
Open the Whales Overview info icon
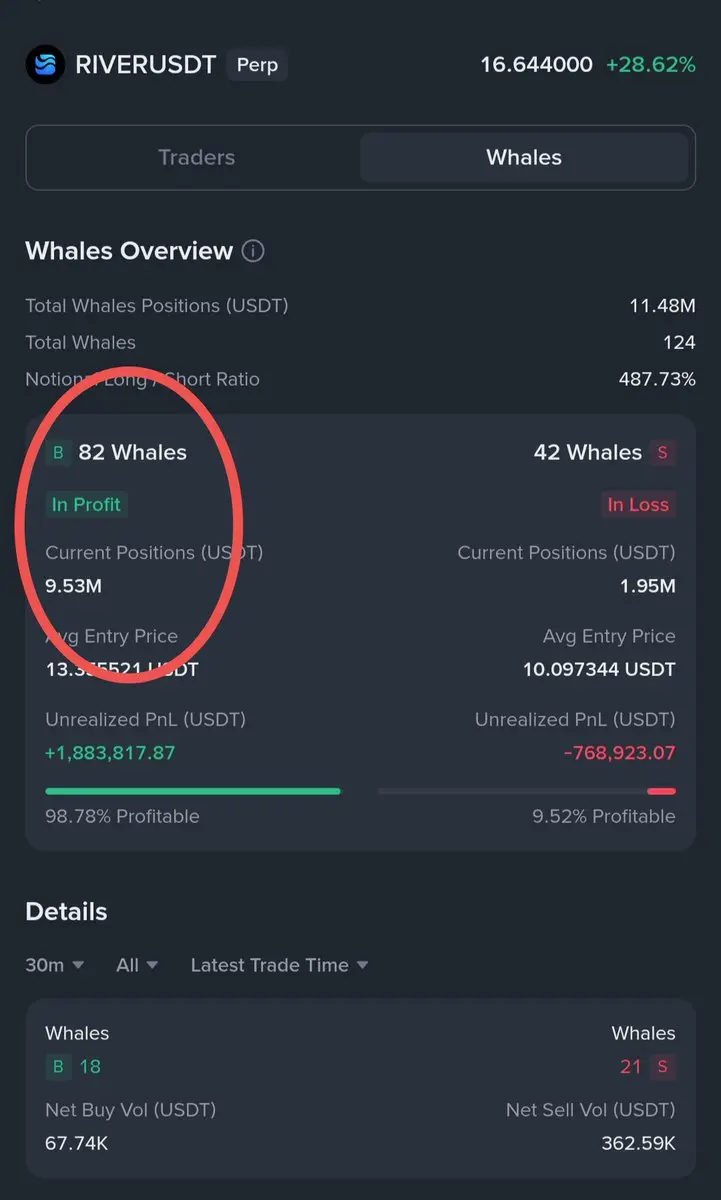coord(254,251)
